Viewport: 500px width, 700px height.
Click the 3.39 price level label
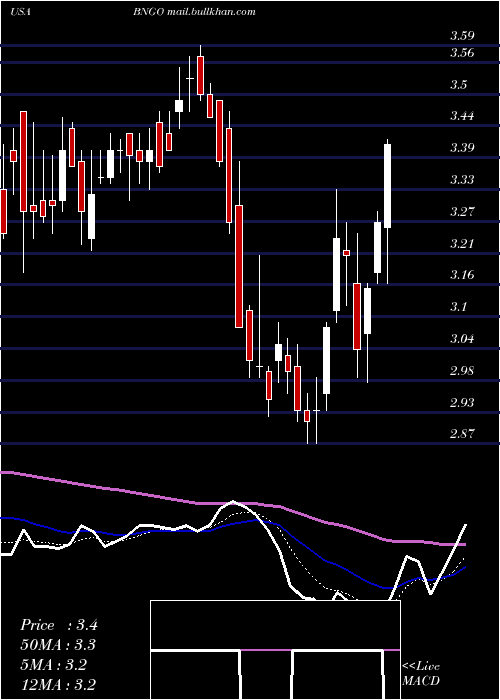[462, 148]
